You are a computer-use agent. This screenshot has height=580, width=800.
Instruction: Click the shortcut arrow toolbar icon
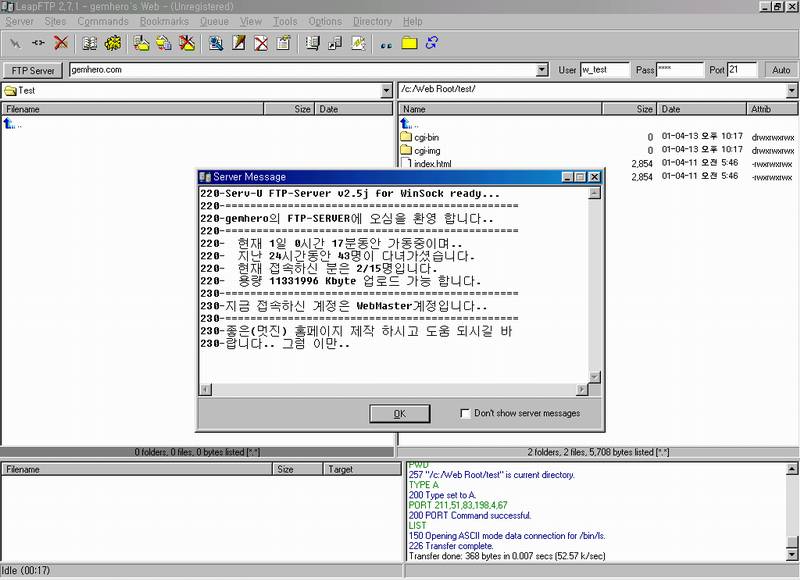335,43
